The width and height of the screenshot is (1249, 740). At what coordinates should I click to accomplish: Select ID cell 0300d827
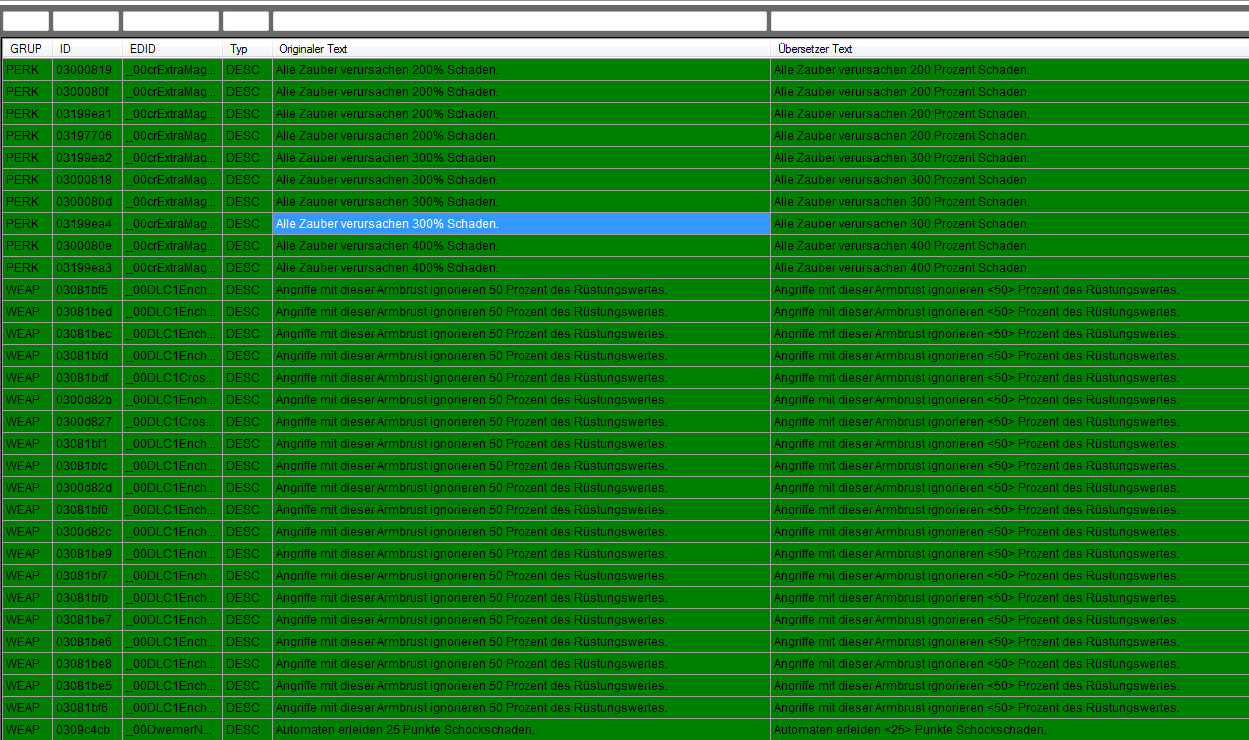84,422
